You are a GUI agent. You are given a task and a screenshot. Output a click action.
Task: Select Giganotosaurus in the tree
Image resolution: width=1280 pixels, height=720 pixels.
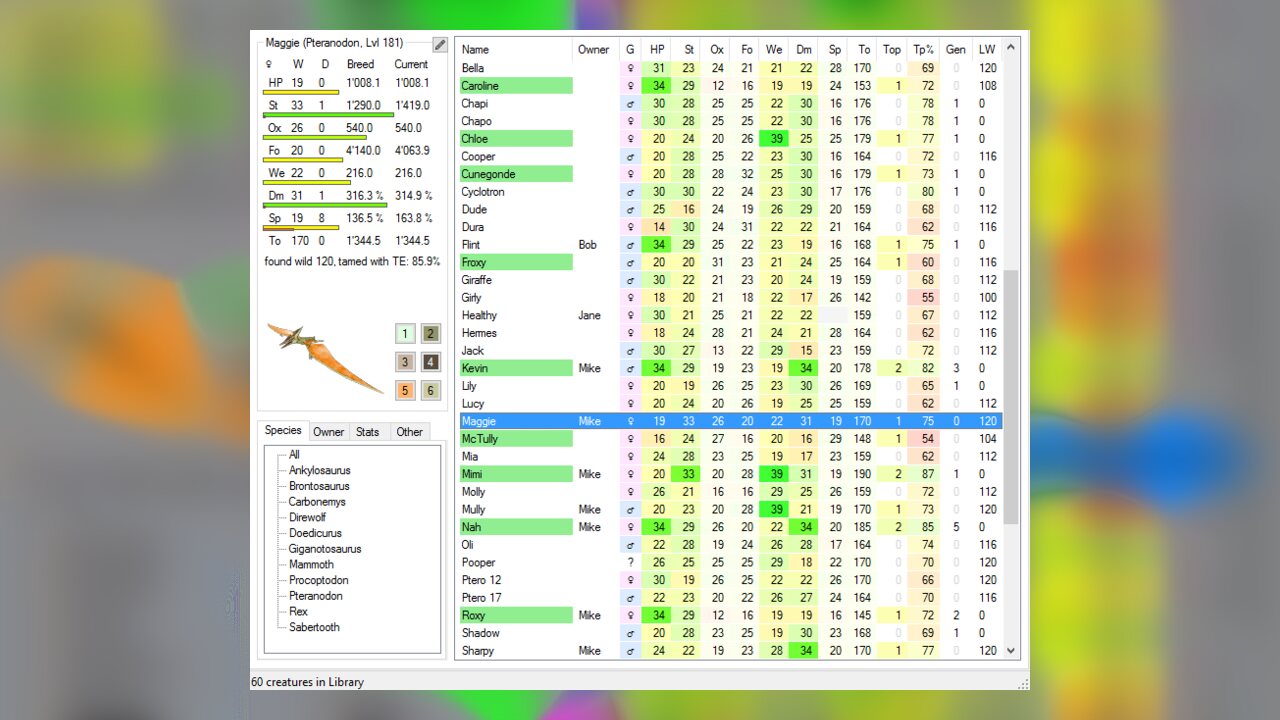[325, 549]
